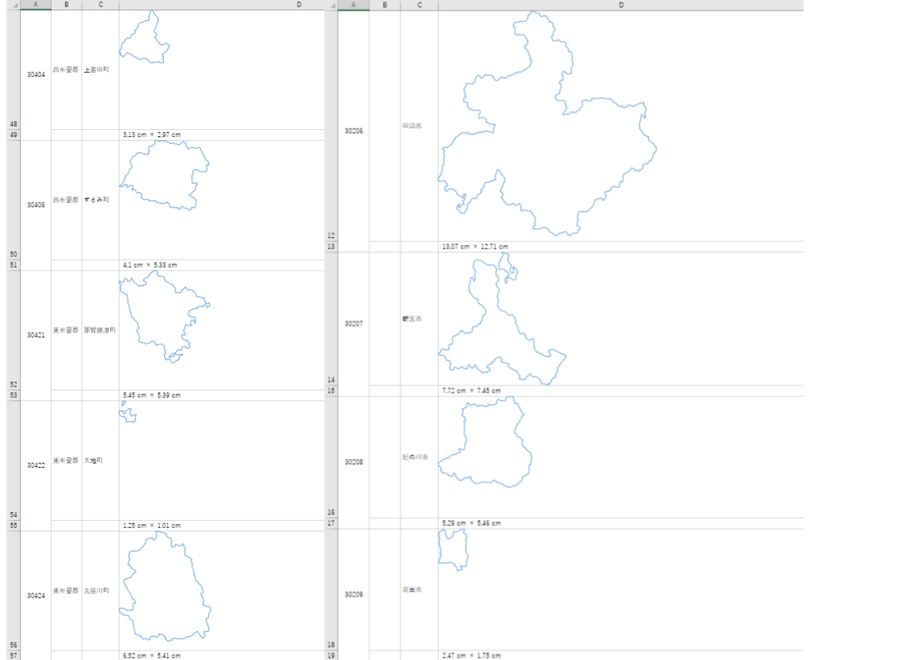Click city name cell beside code 30206
Image resolution: width=924 pixels, height=660 pixels.
(x=419, y=126)
